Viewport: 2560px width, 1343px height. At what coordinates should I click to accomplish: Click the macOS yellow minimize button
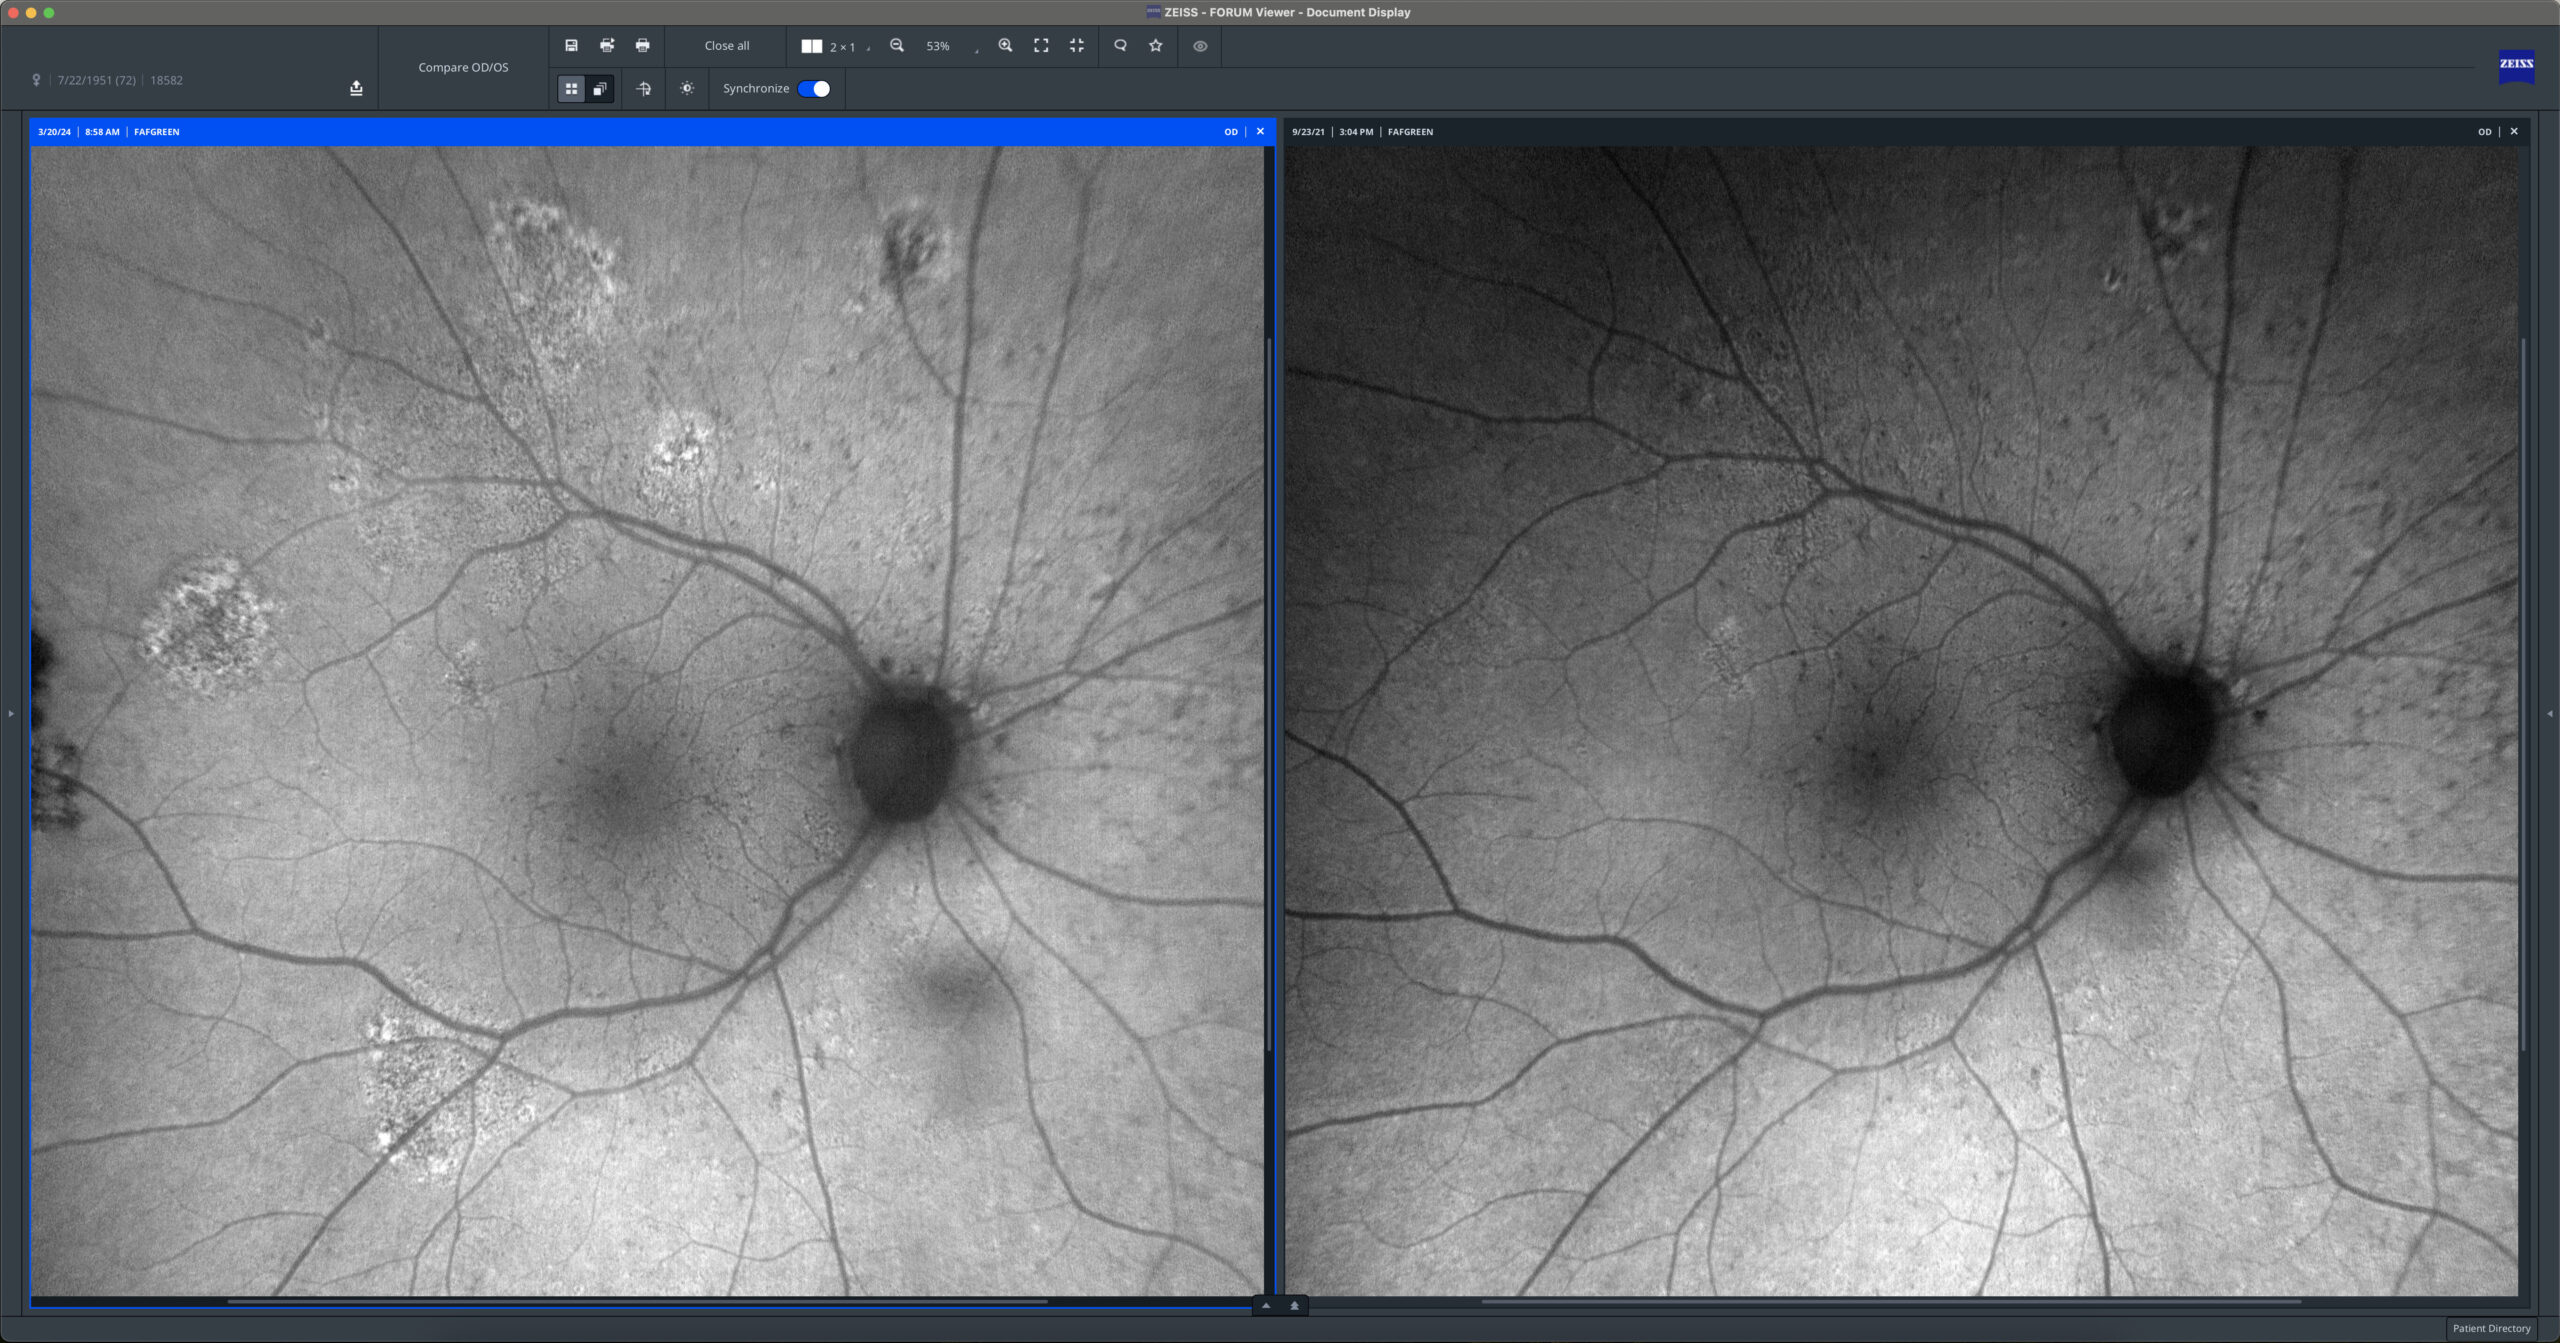tap(31, 12)
